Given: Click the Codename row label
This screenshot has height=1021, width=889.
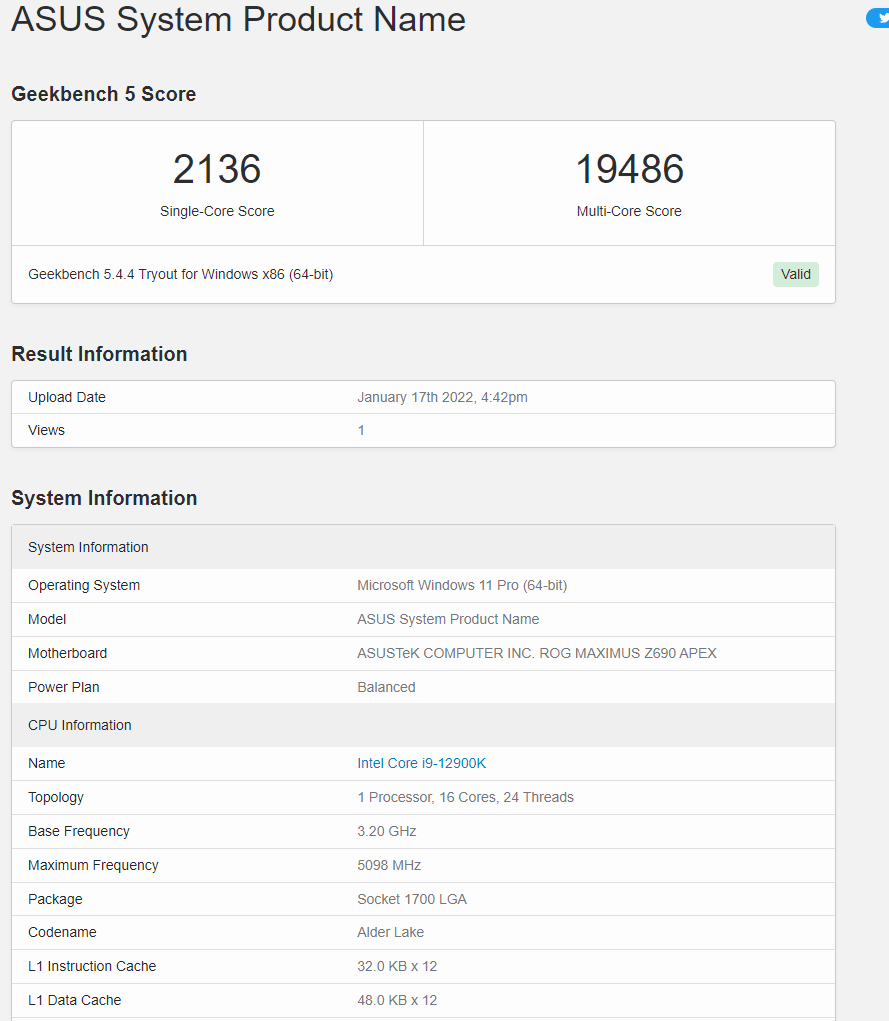Looking at the screenshot, I should 62,932.
